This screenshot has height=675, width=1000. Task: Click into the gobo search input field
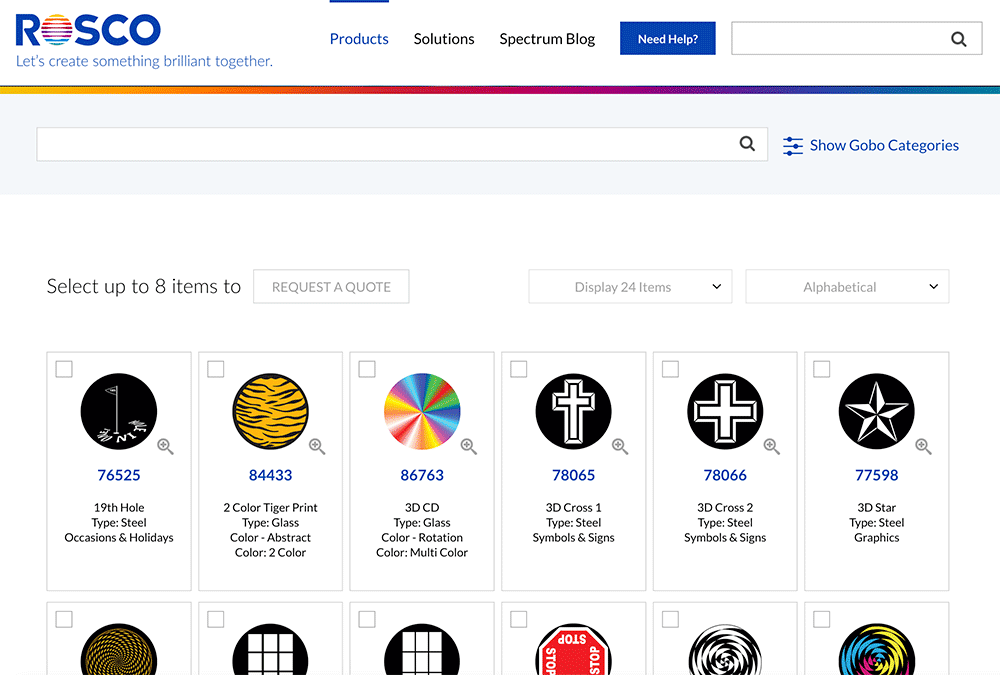tap(385, 144)
